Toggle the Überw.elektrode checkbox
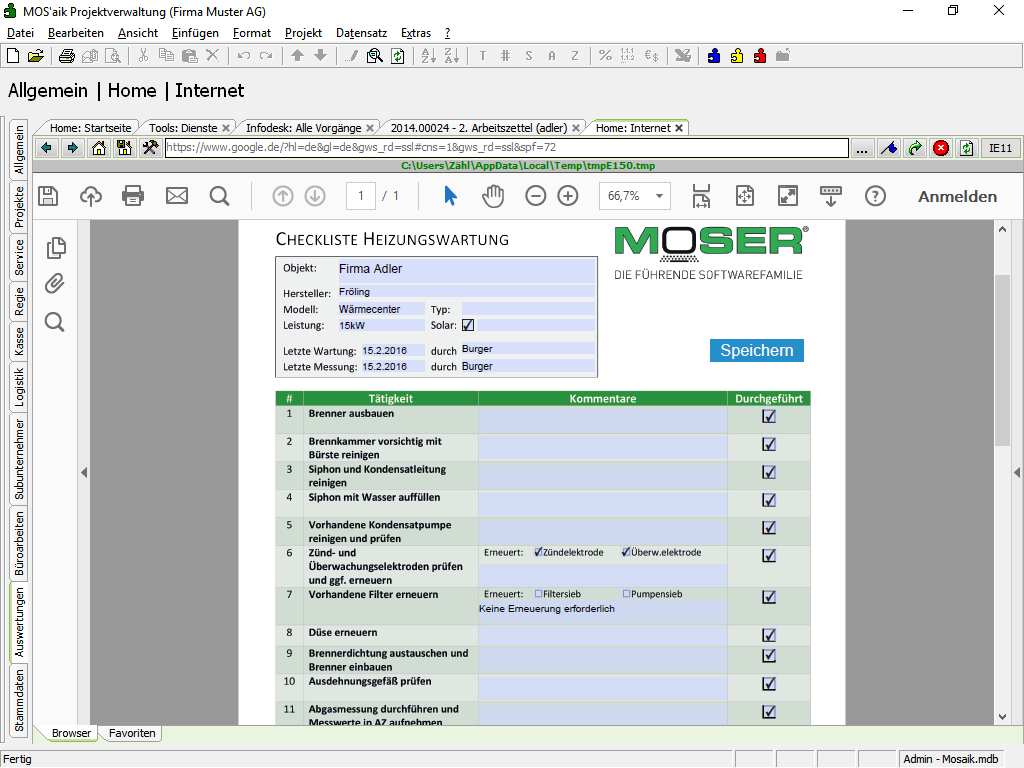 click(626, 552)
